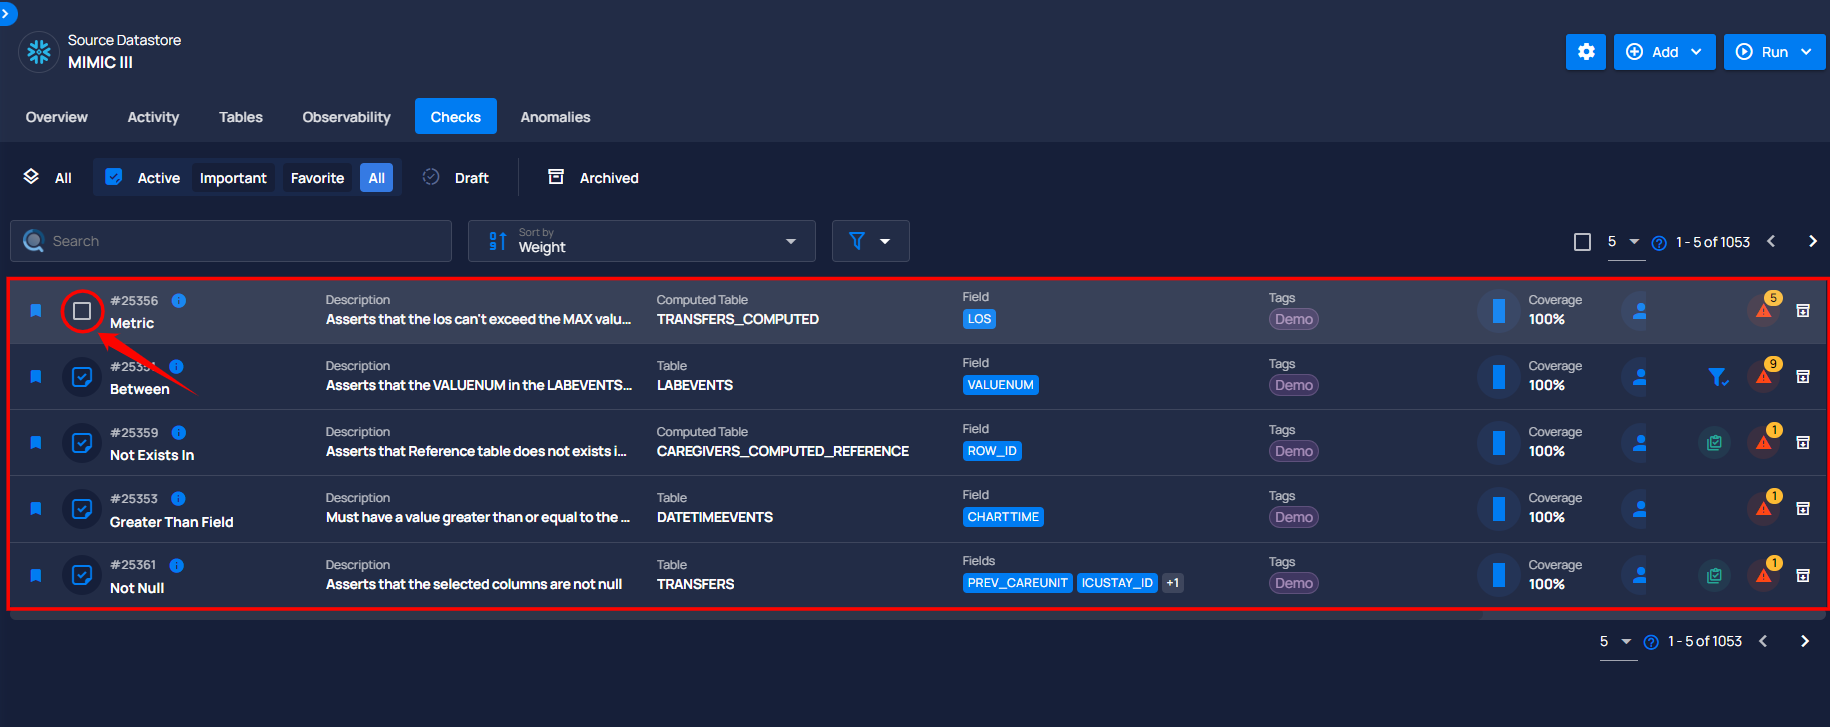Toggle the Active filter checkbox
1830x727 pixels.
point(114,177)
